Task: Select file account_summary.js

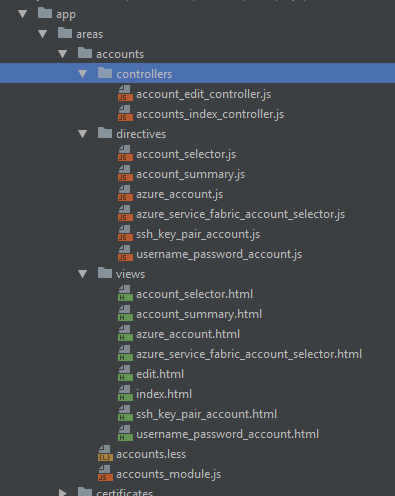Action: pyautogui.click(x=190, y=174)
